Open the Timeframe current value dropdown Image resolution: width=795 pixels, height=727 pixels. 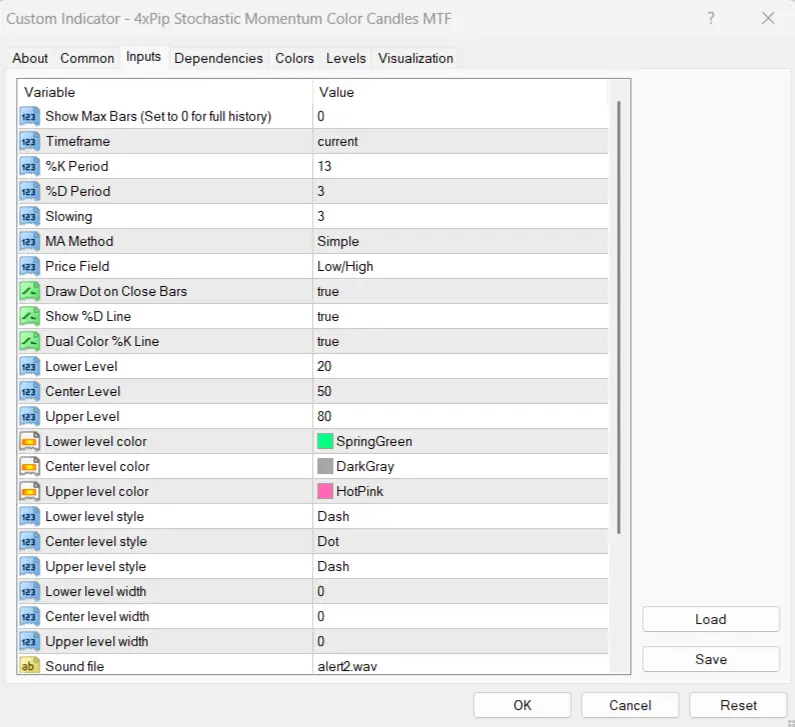(460, 141)
